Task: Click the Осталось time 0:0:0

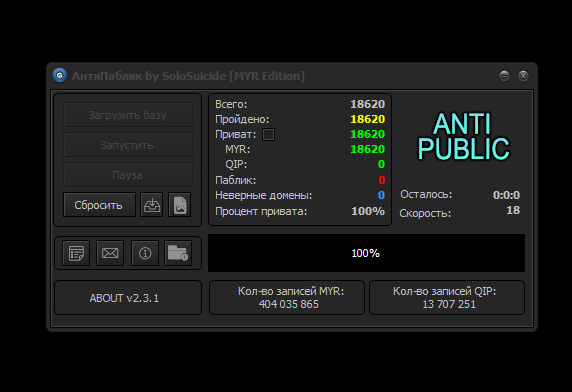Action: [506, 195]
